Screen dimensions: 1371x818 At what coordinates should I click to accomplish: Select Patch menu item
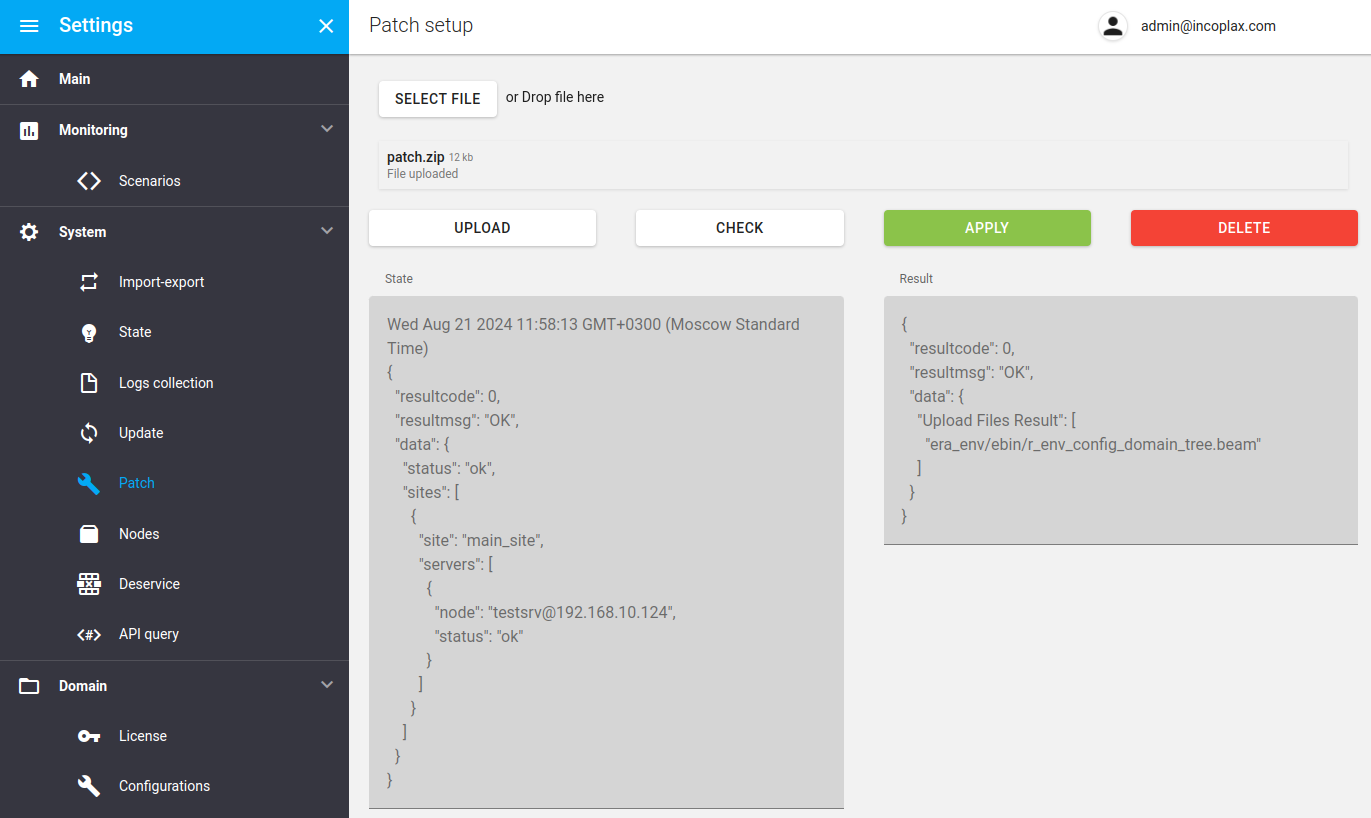(174, 483)
